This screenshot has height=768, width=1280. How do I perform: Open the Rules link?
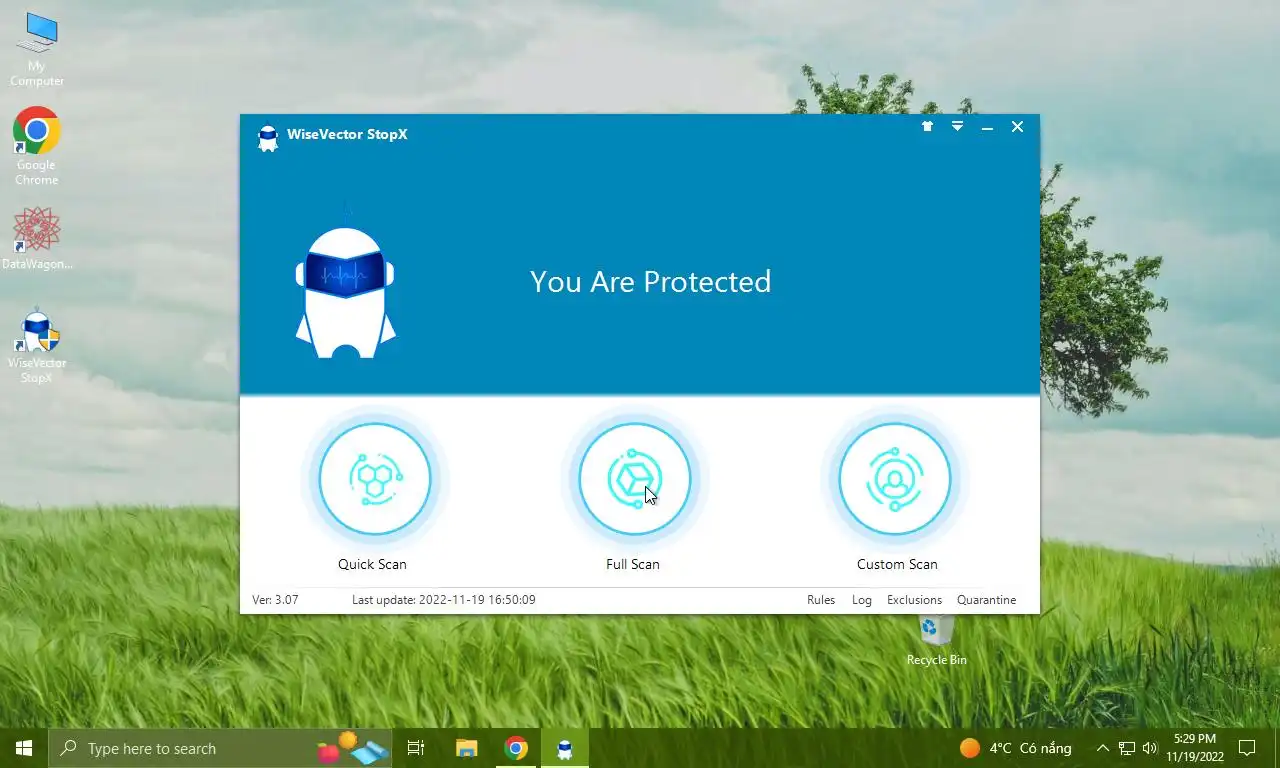pyautogui.click(x=821, y=600)
